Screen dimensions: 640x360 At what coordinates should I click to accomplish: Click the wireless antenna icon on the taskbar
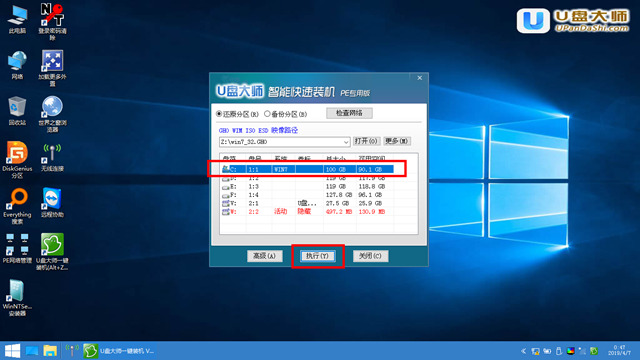pyautogui.click(x=72, y=351)
